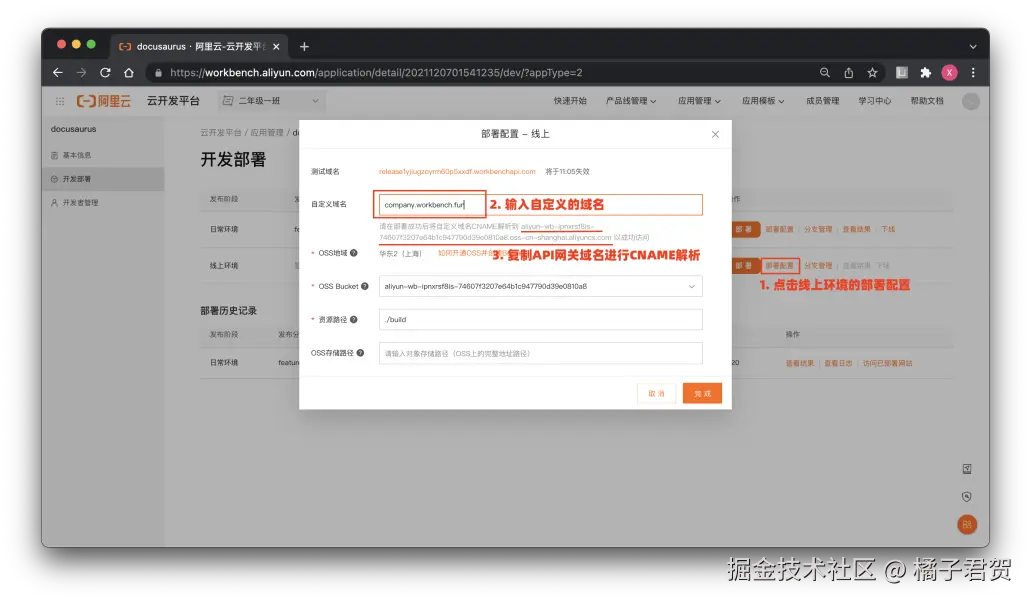Open the apps grid icon beside Aliyun logo

point(60,101)
